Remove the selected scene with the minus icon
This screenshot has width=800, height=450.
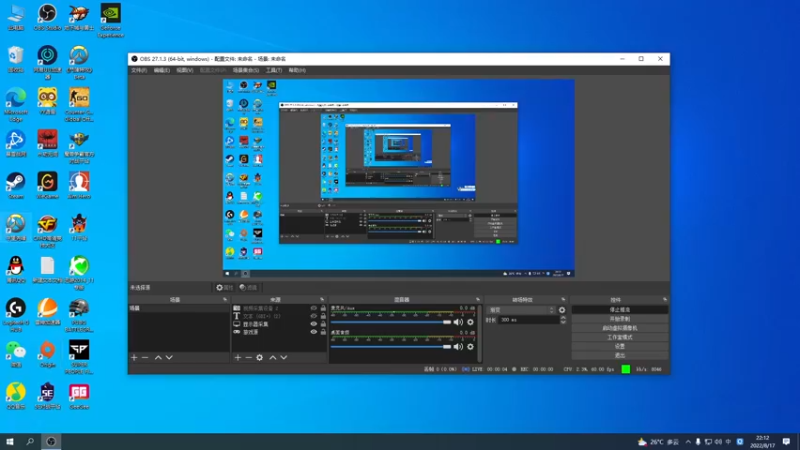(145, 358)
